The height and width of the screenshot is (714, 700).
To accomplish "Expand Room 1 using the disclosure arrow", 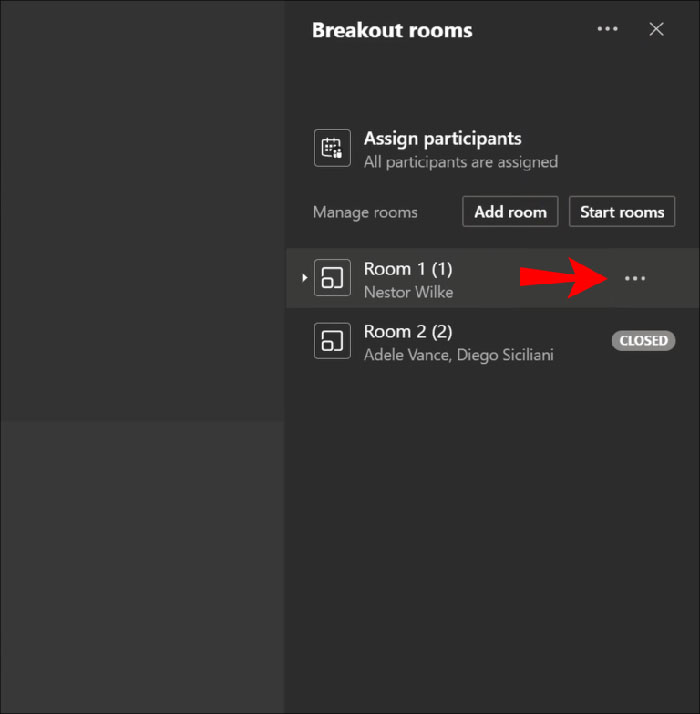I will [305, 278].
